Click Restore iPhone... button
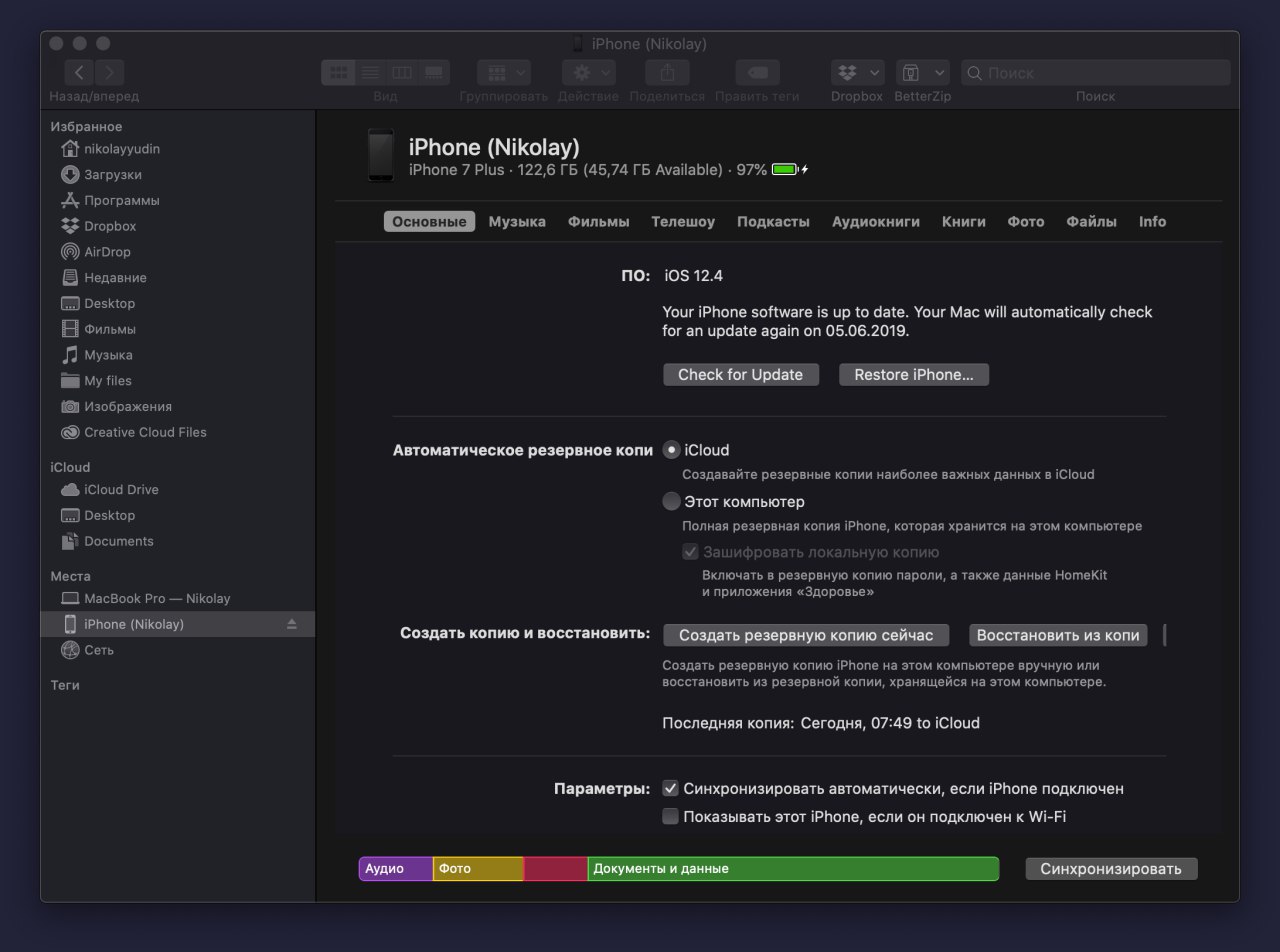Viewport: 1280px width, 952px height. (x=914, y=375)
